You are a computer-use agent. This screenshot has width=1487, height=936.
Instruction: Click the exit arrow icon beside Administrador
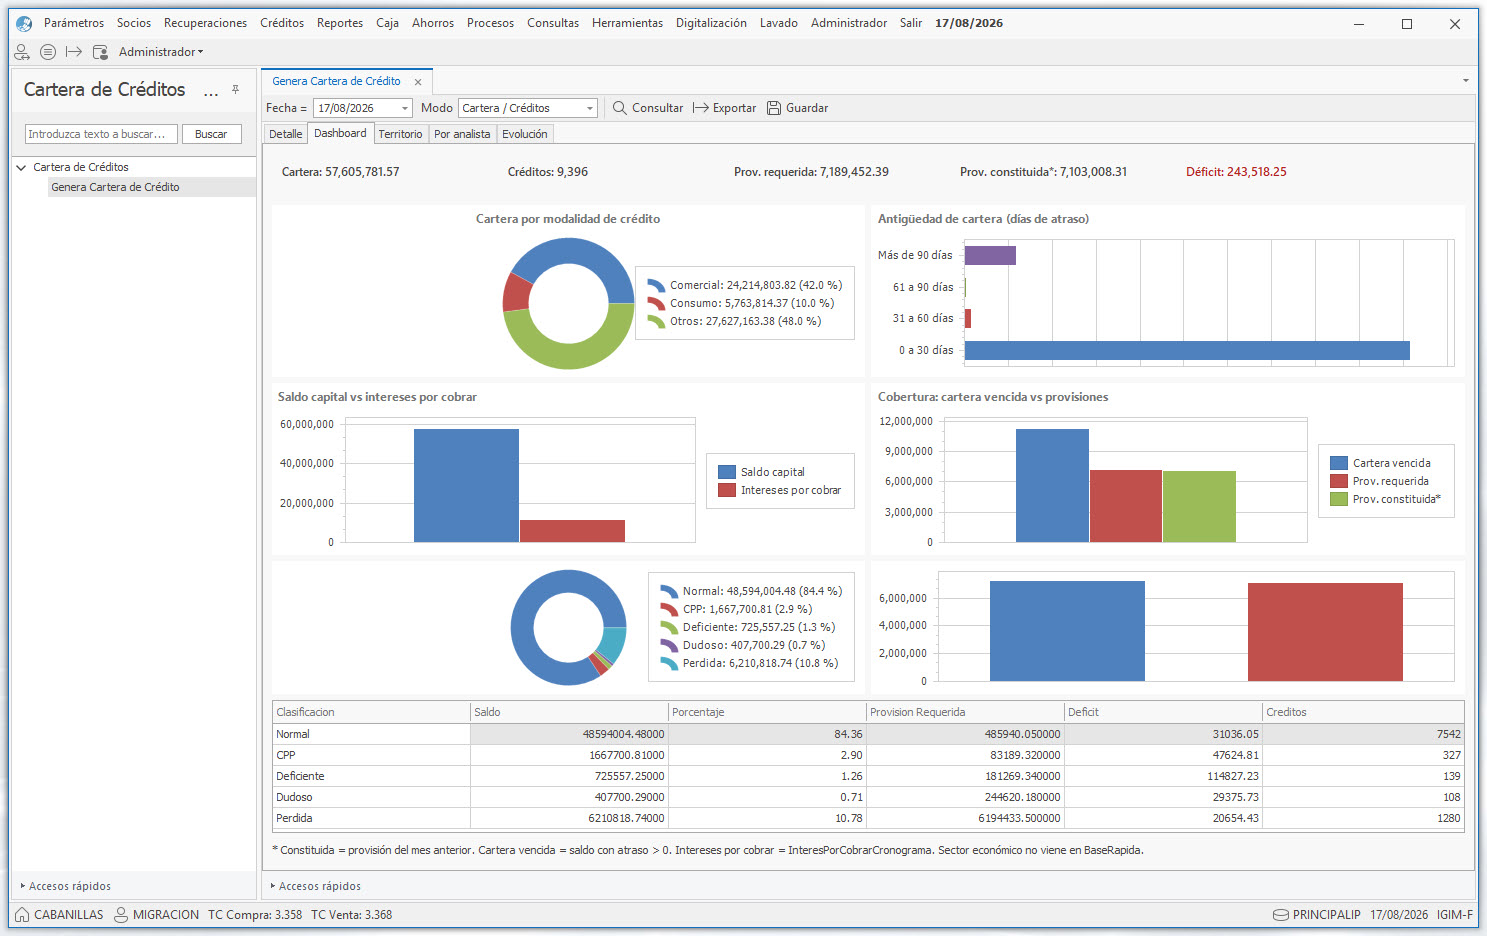[x=74, y=52]
